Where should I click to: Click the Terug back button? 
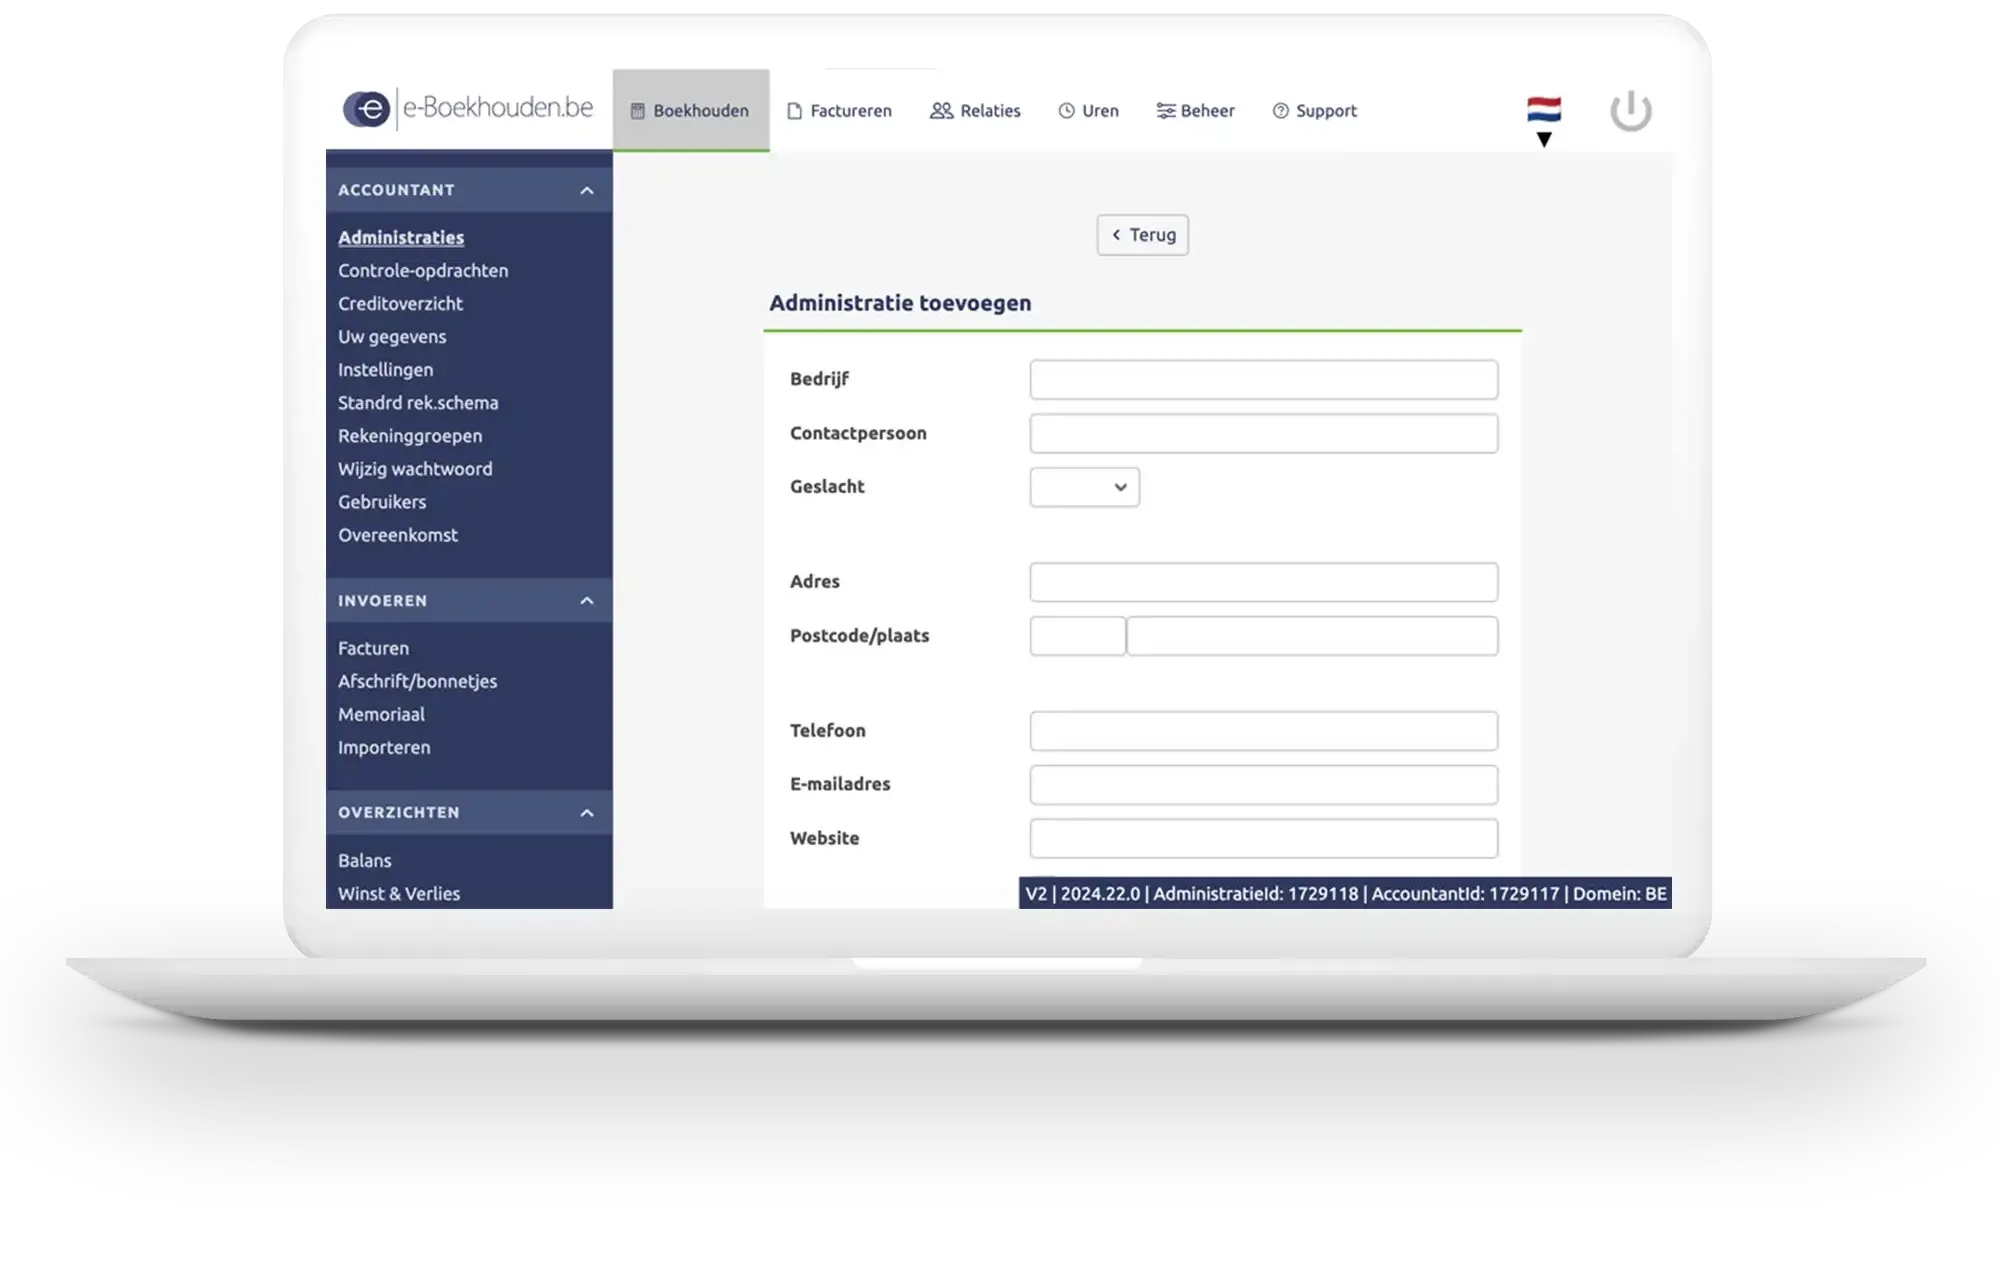tap(1142, 235)
